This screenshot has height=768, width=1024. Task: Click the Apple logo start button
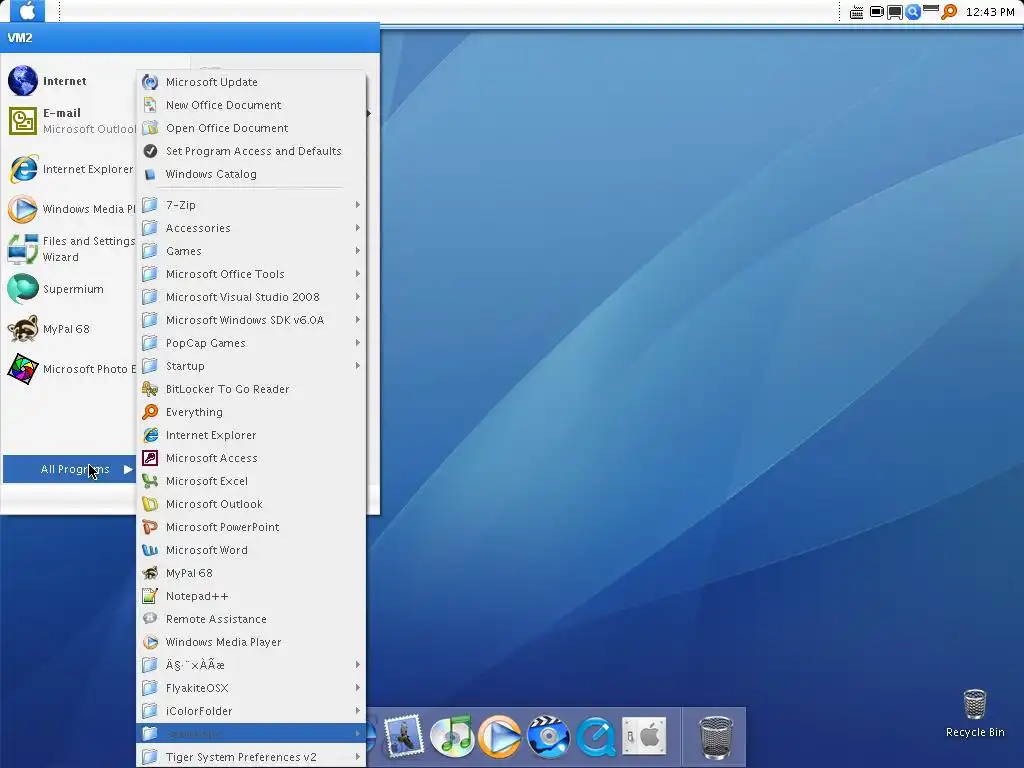(27, 10)
